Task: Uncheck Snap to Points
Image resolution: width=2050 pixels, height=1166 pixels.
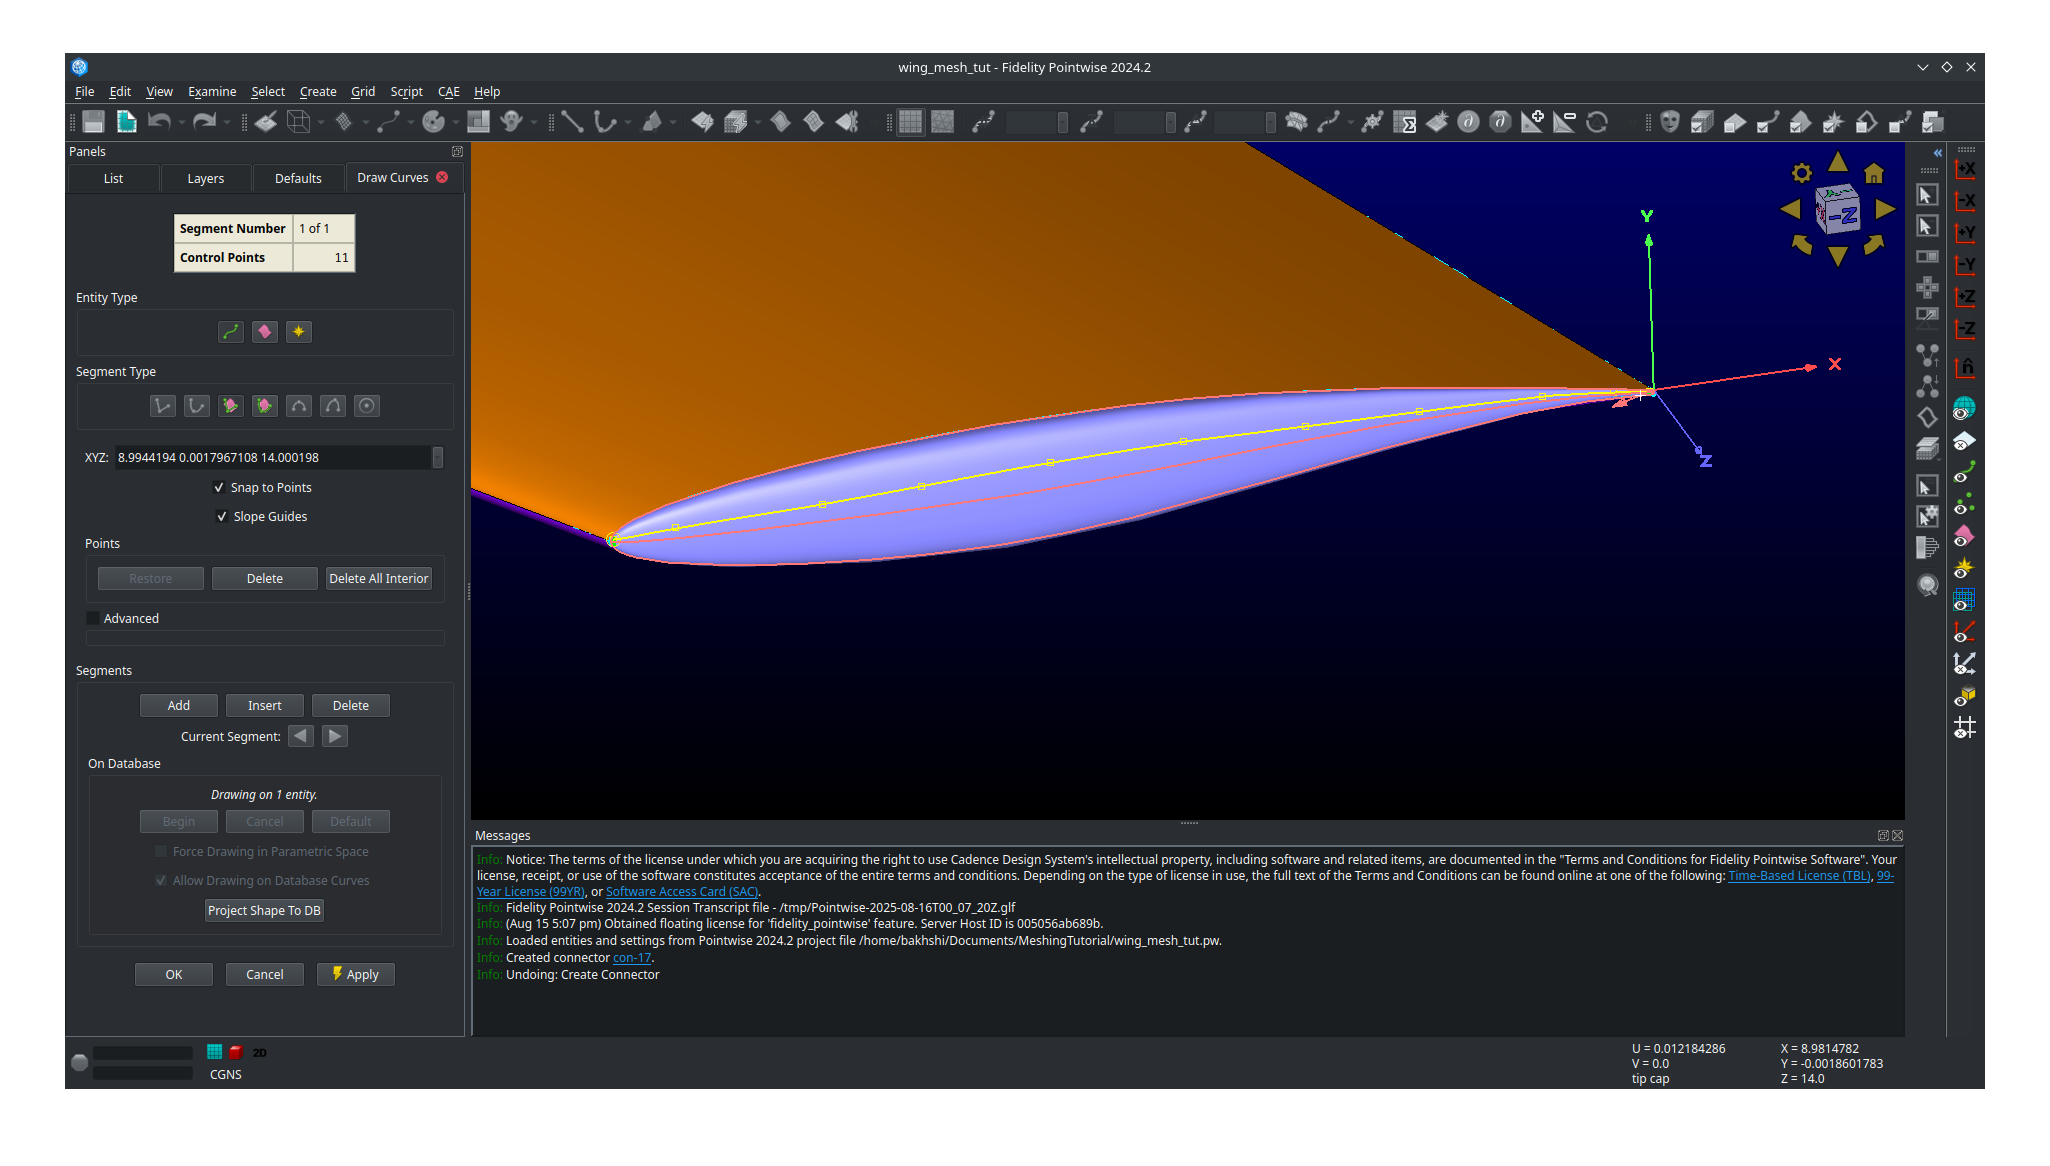Action: click(220, 487)
